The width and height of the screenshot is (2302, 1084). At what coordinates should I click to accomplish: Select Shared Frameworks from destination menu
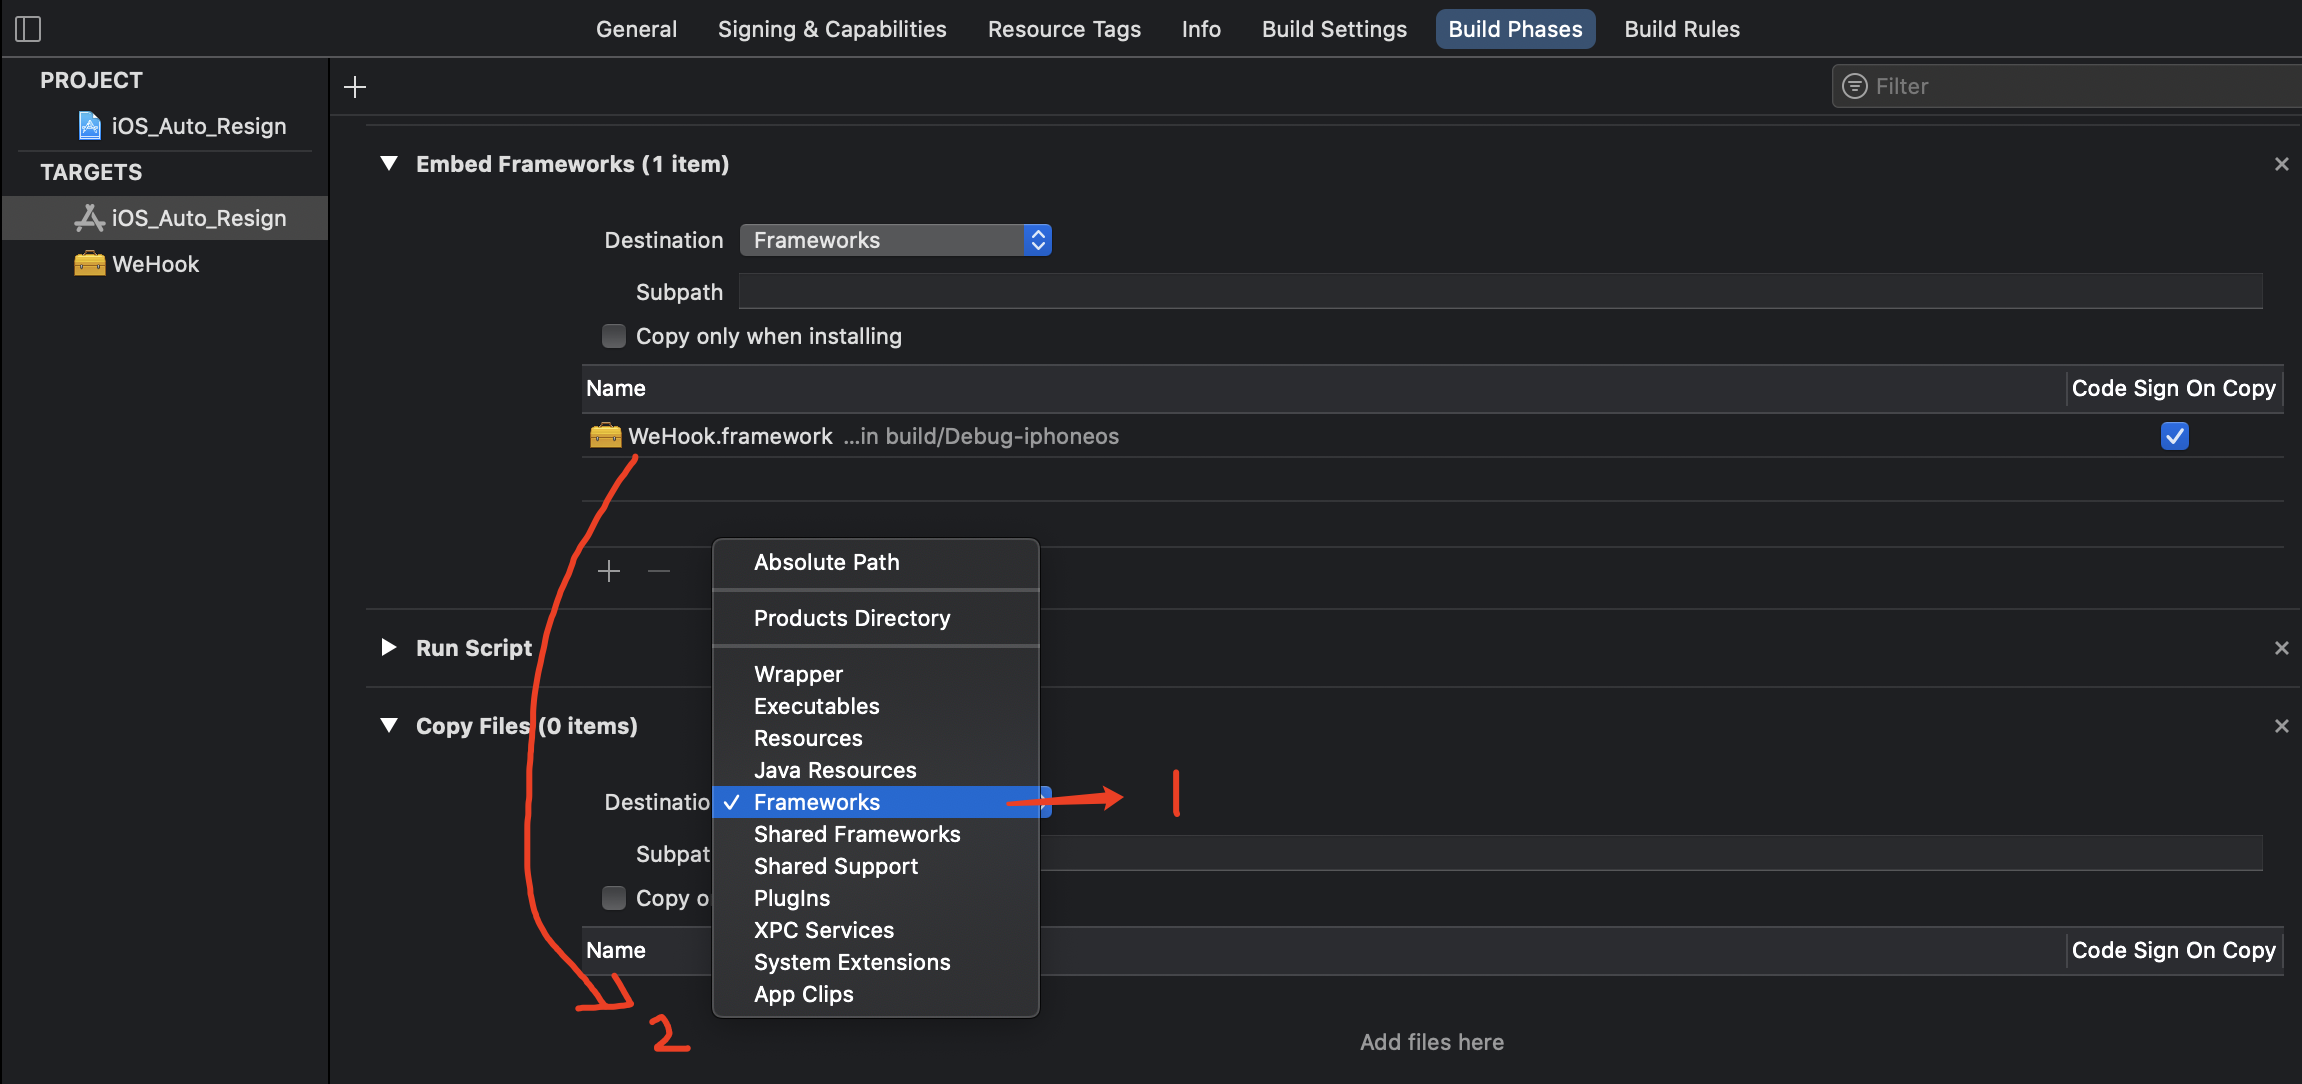point(856,833)
